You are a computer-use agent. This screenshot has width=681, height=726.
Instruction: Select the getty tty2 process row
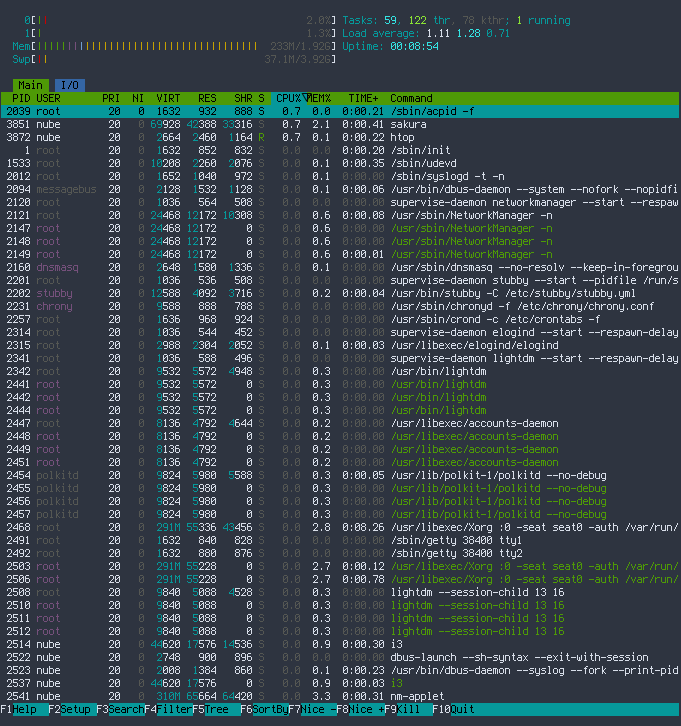click(x=340, y=553)
